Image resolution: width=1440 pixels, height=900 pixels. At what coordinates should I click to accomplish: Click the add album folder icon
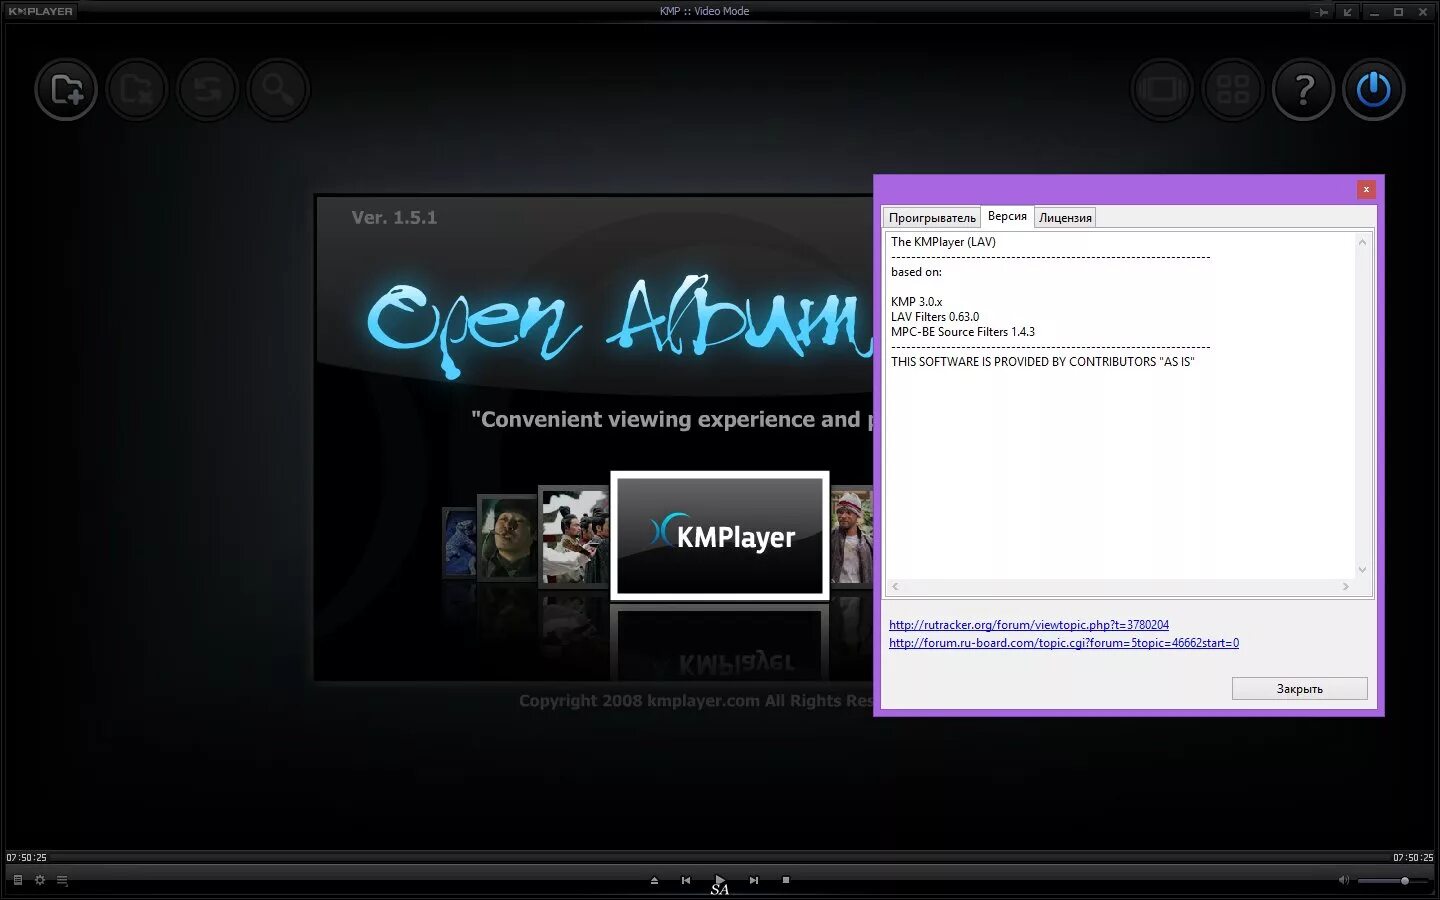[66, 90]
